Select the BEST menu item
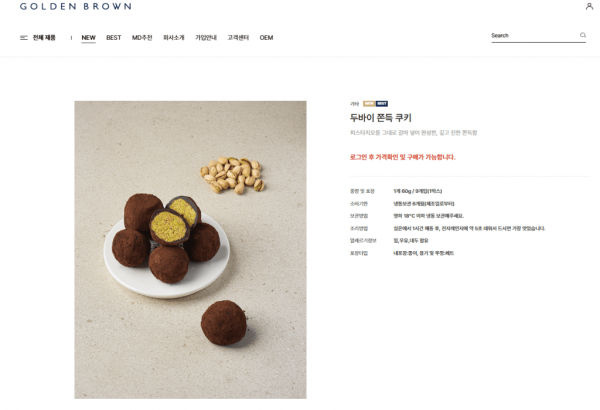Image resolution: width=600 pixels, height=410 pixels. (x=114, y=38)
